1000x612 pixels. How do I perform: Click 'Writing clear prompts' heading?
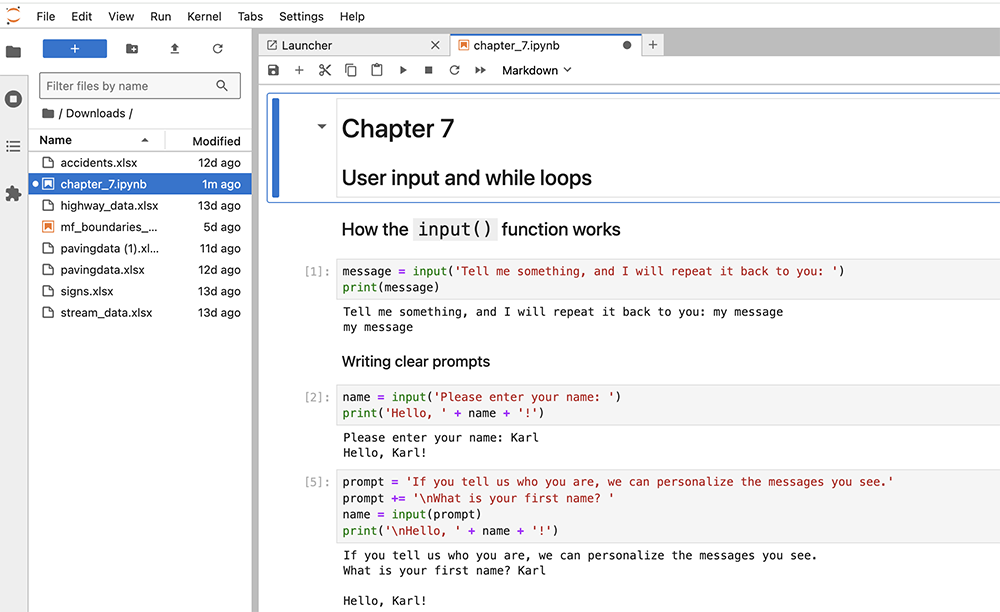point(416,361)
